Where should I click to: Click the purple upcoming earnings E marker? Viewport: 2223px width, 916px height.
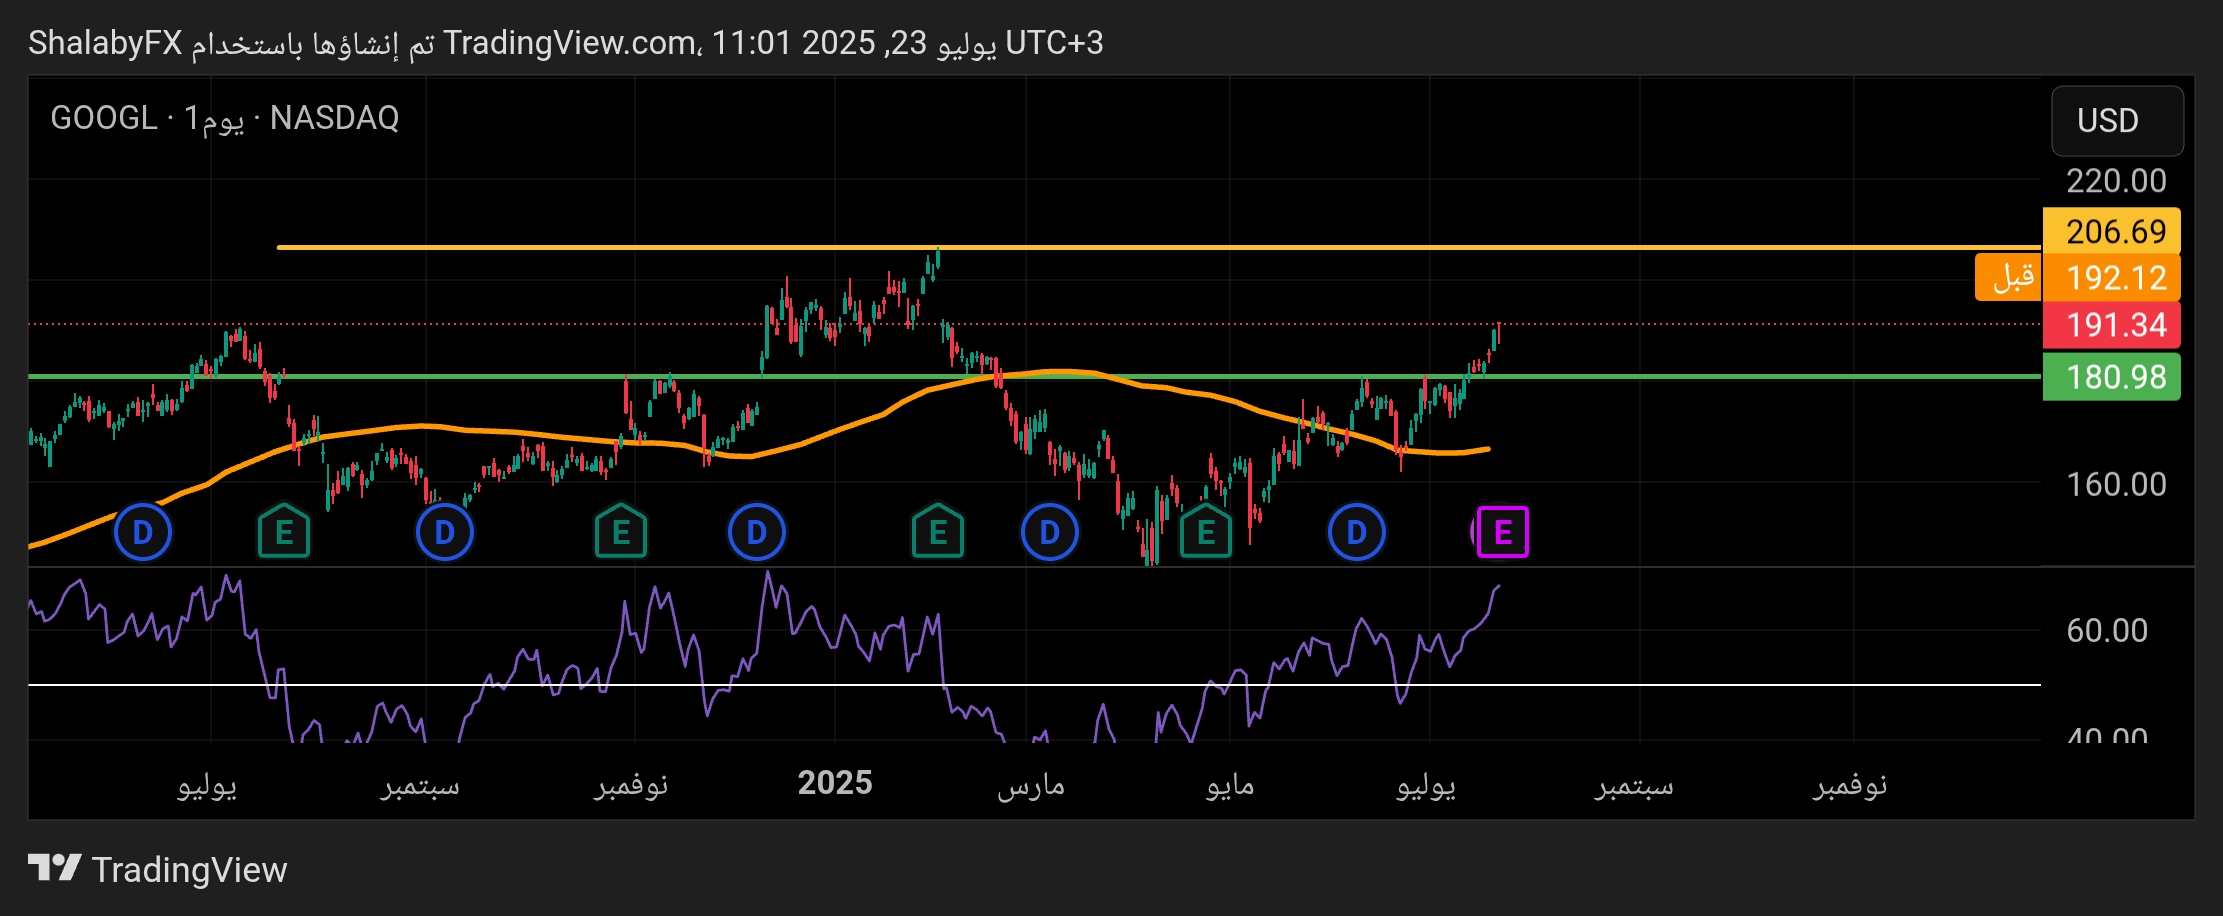[x=1502, y=532]
